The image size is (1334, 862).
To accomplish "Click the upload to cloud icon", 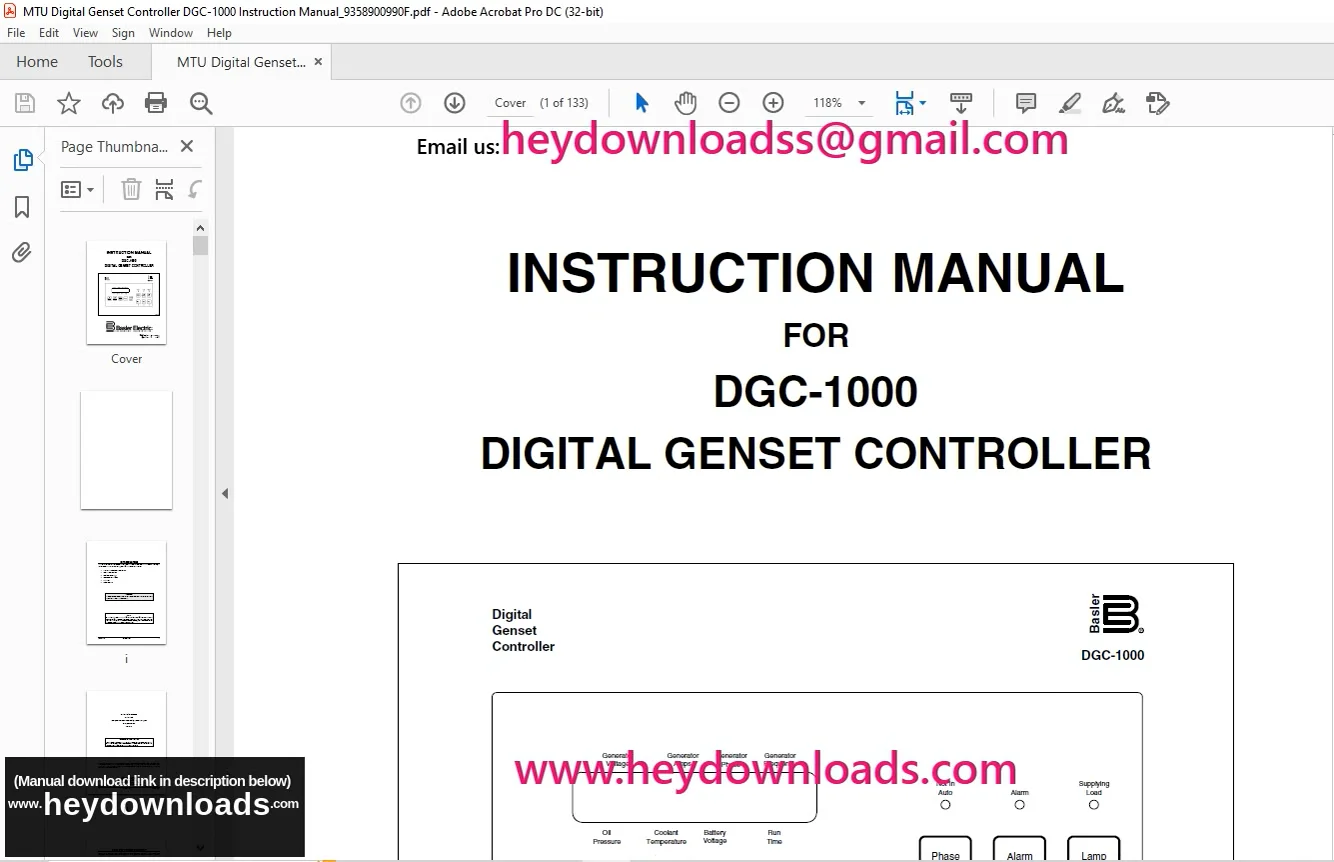I will tap(113, 103).
